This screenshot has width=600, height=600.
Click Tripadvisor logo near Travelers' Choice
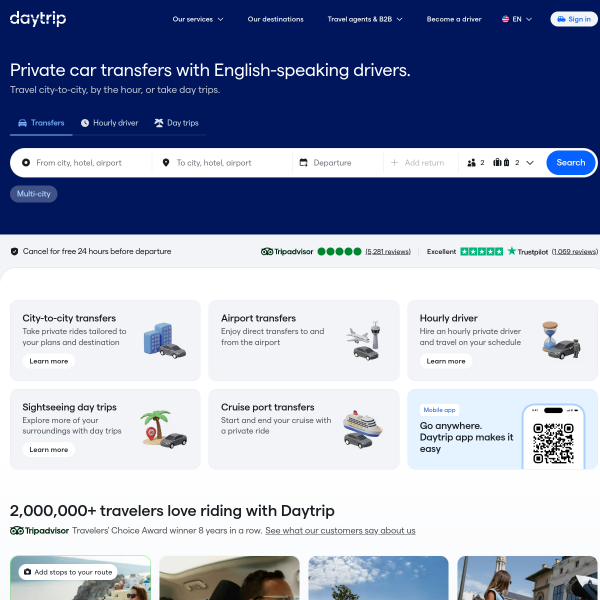click(39, 531)
